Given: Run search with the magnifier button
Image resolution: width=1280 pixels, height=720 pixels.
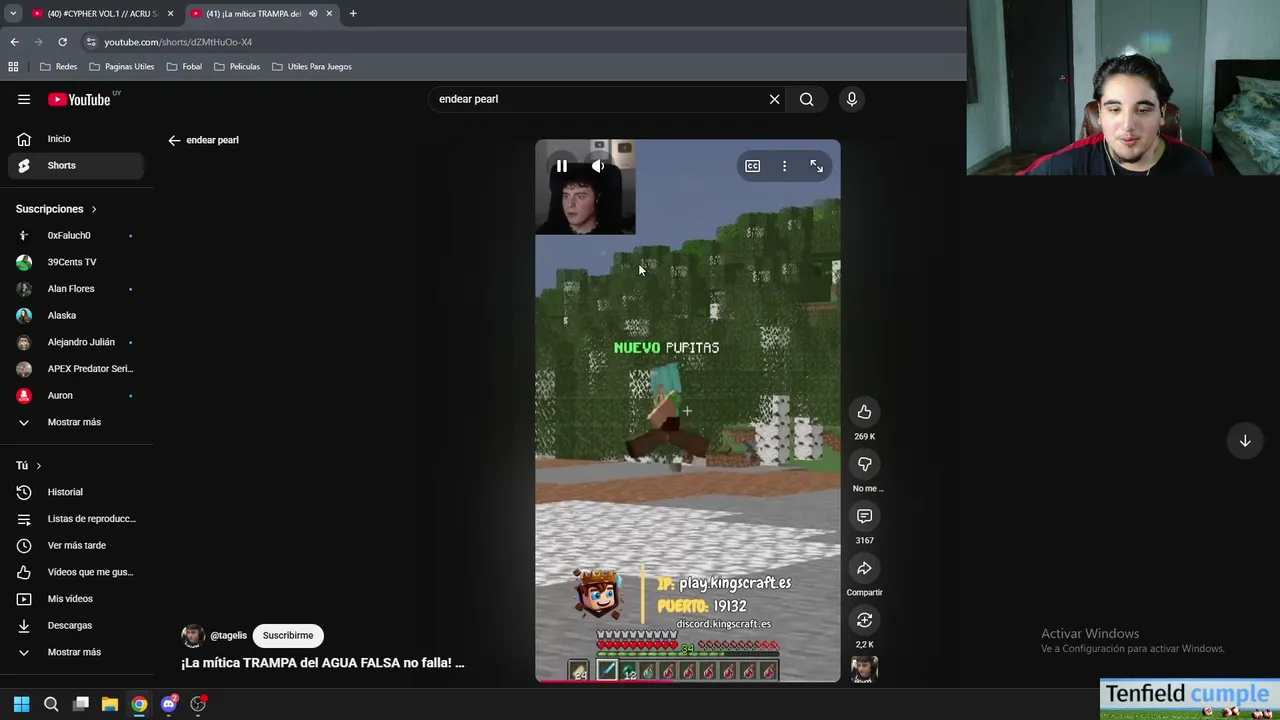Looking at the screenshot, I should [806, 99].
